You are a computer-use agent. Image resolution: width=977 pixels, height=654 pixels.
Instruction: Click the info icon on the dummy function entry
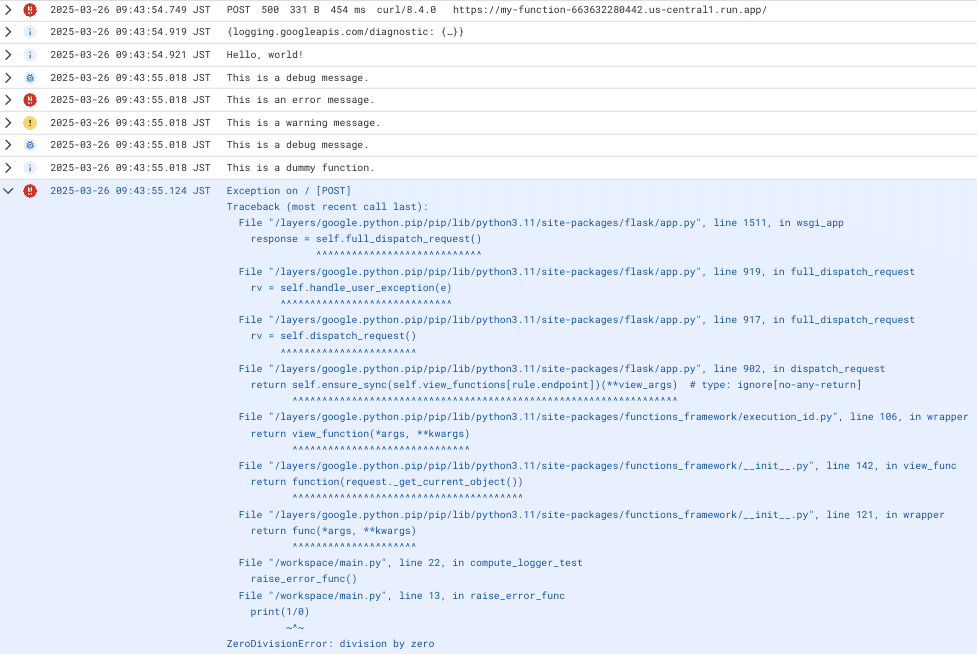click(x=29, y=167)
